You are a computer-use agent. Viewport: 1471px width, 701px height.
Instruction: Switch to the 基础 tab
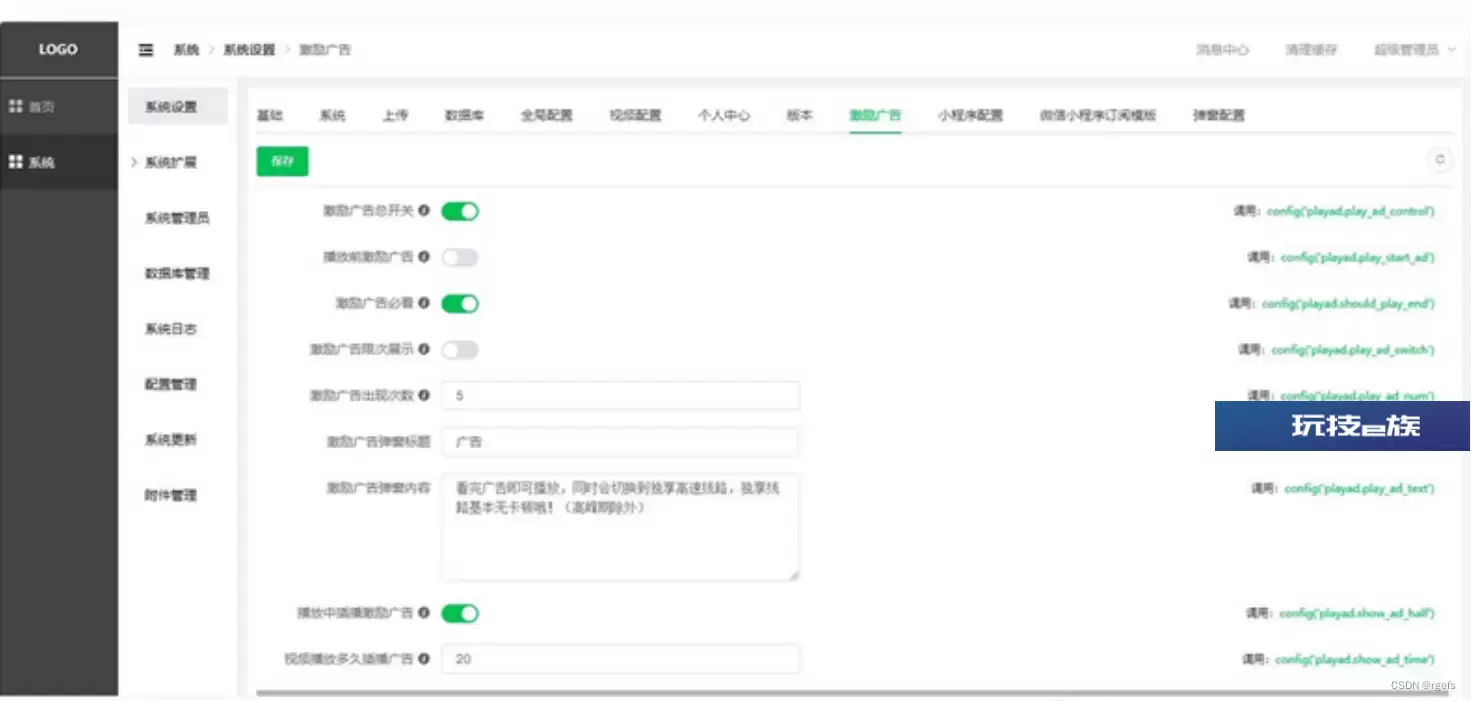coord(270,115)
